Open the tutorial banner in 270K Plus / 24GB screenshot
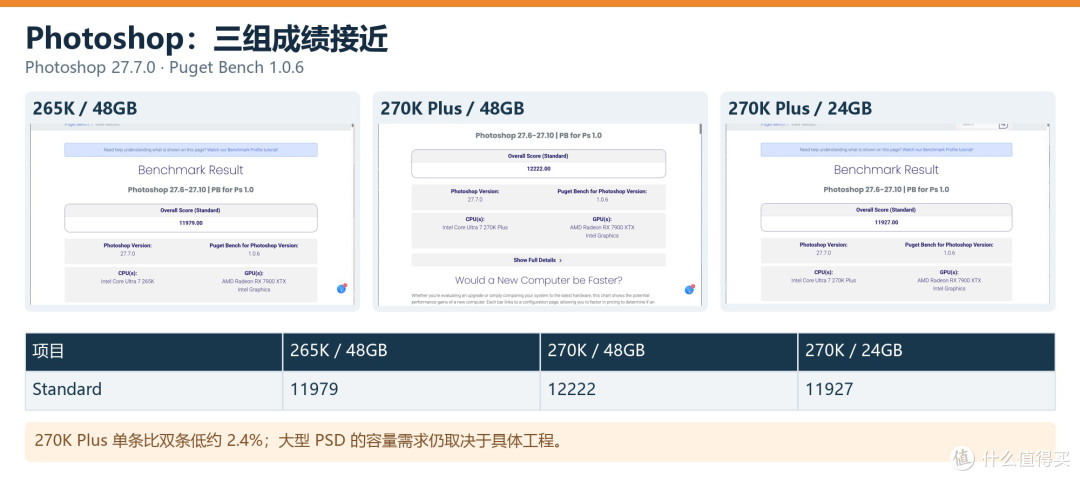This screenshot has width=1080, height=481. (x=886, y=150)
